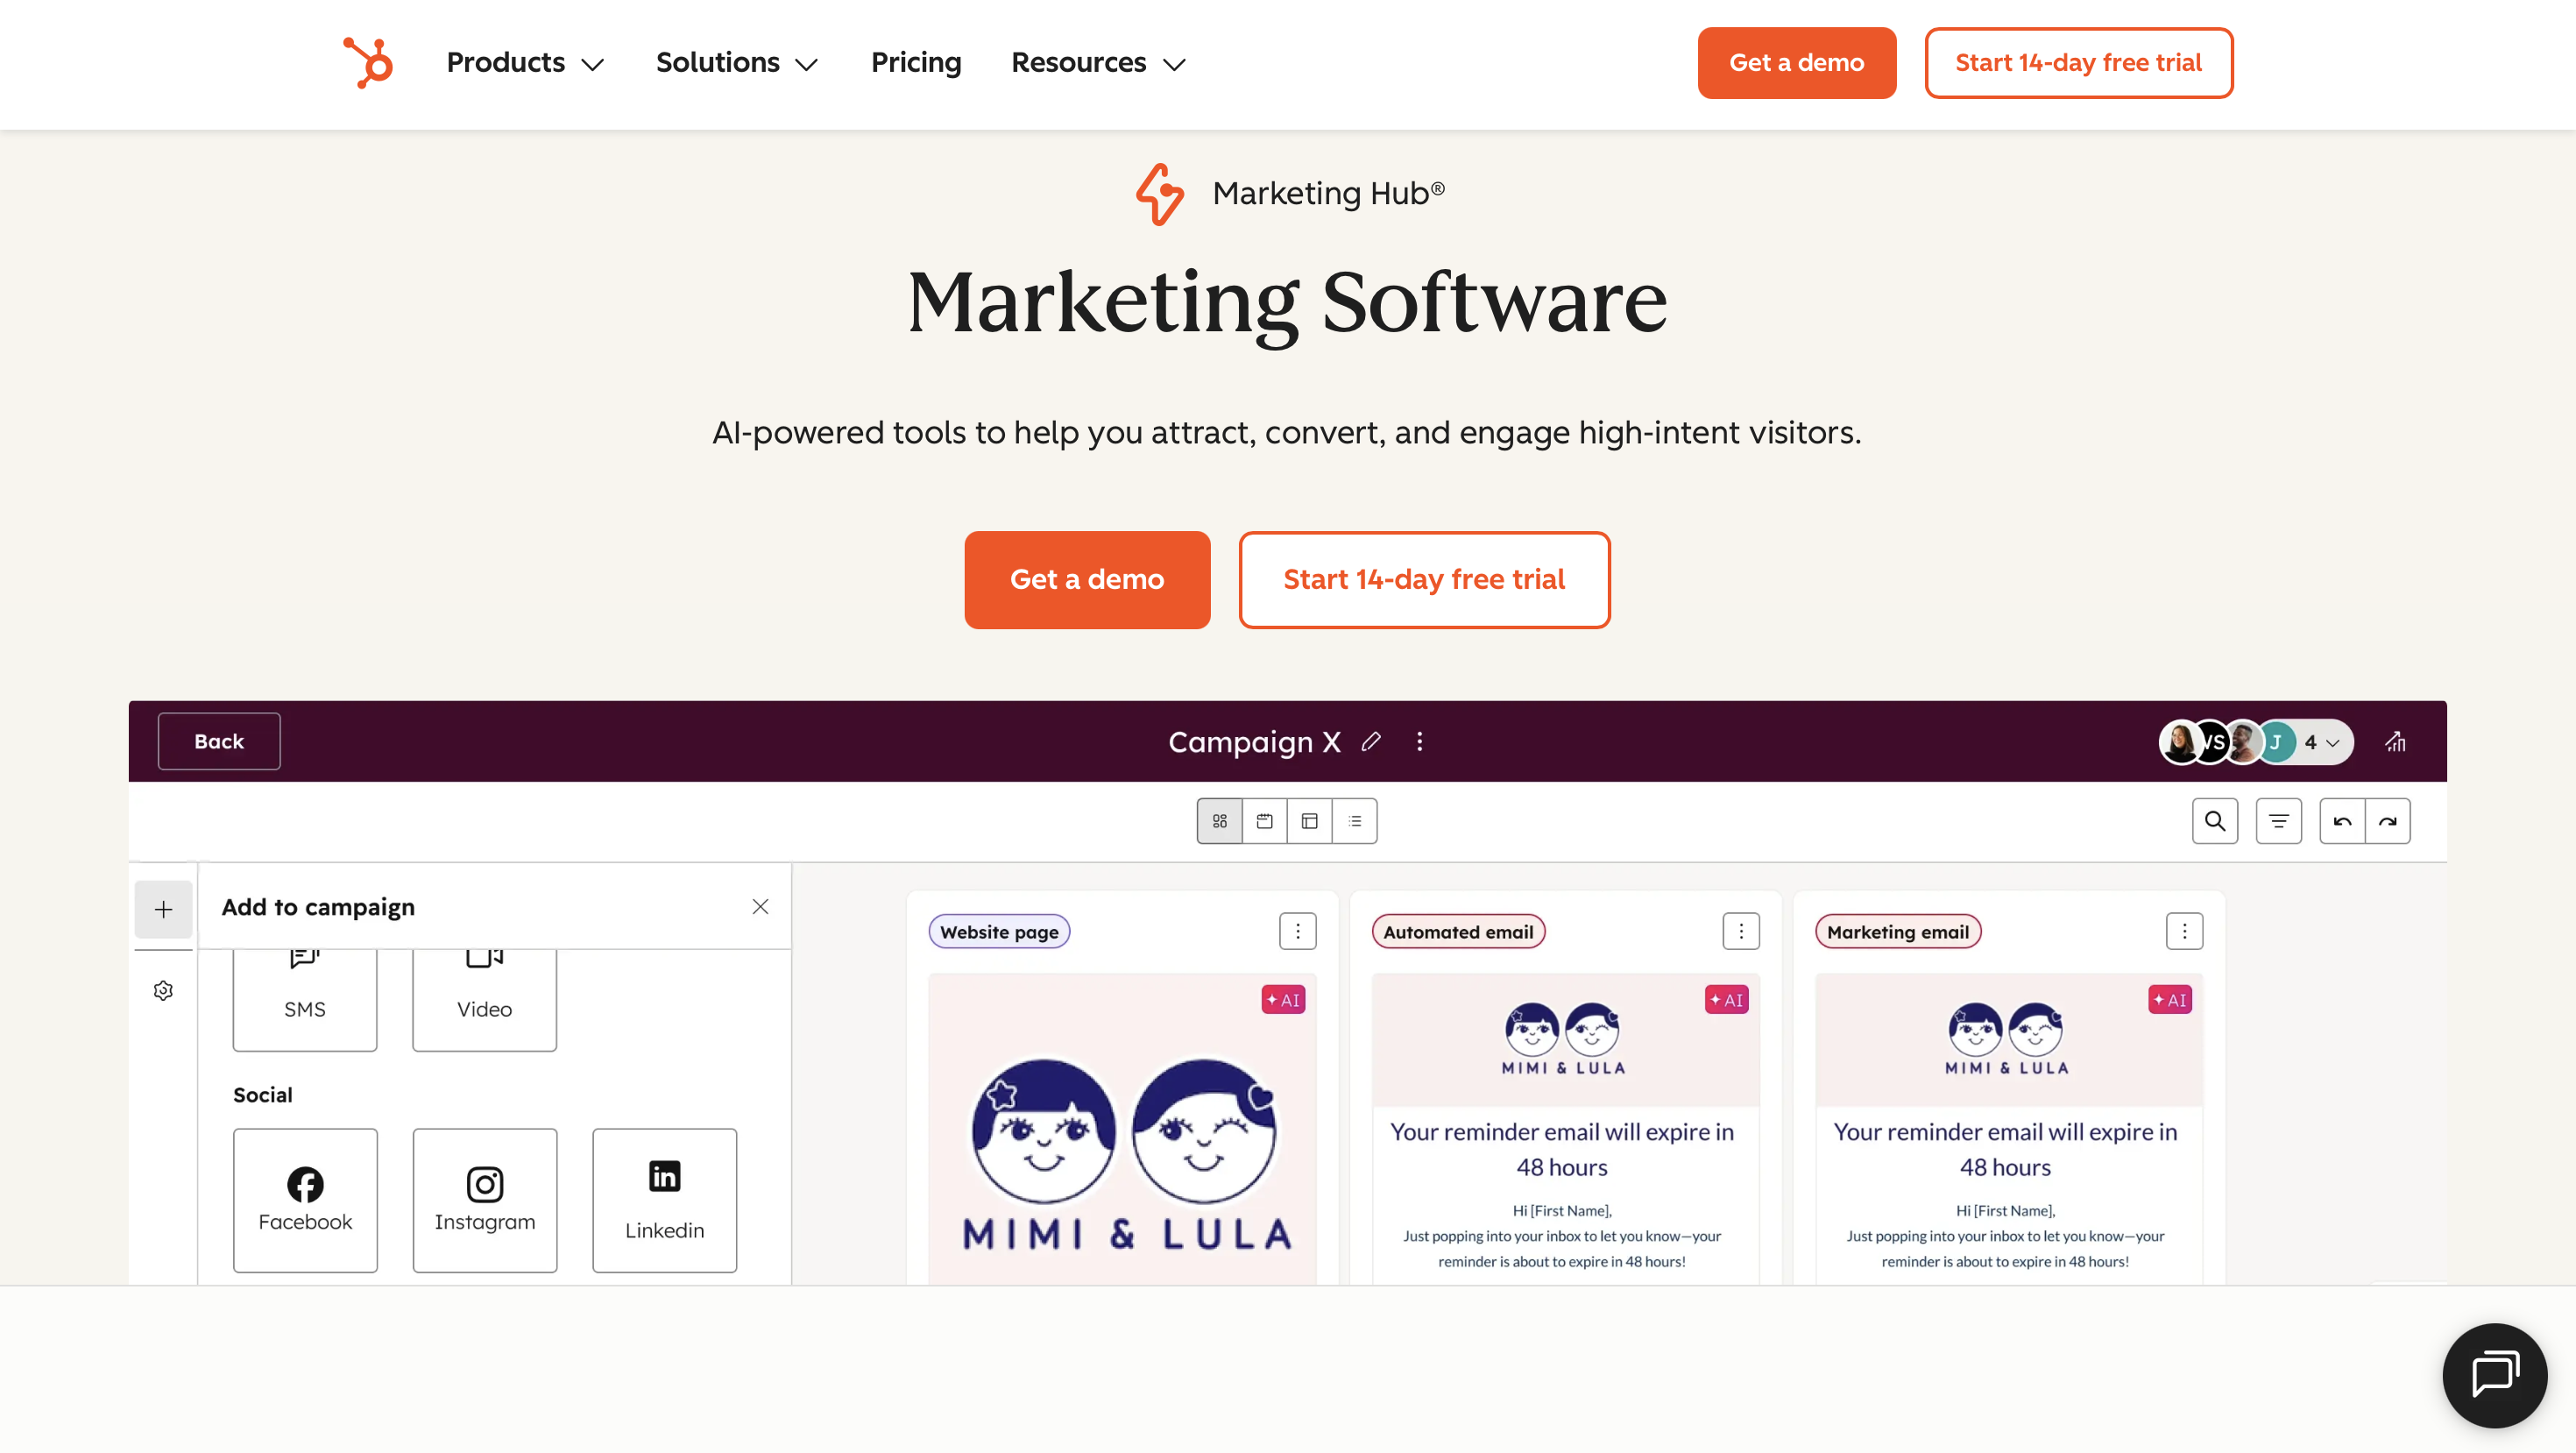Open Campaign X three-dot options menu
Viewport: 2576px width, 1453px height.
pyautogui.click(x=1420, y=741)
